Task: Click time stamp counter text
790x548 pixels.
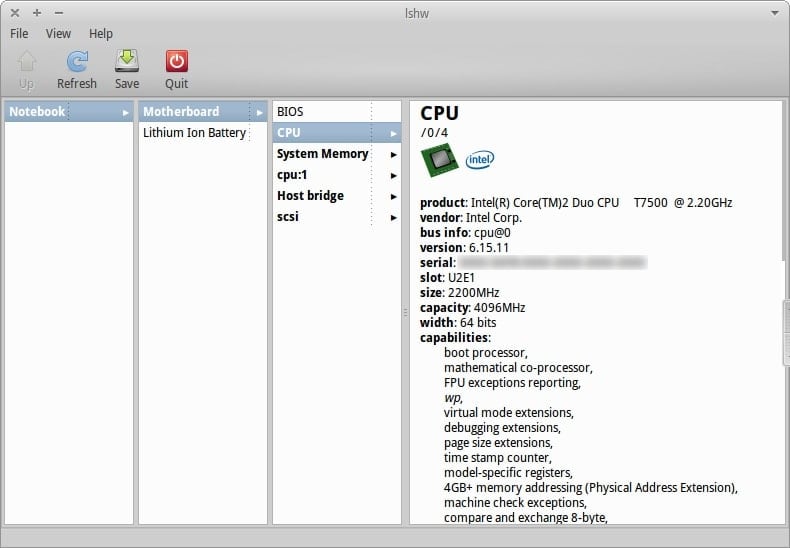Action: coord(498,458)
